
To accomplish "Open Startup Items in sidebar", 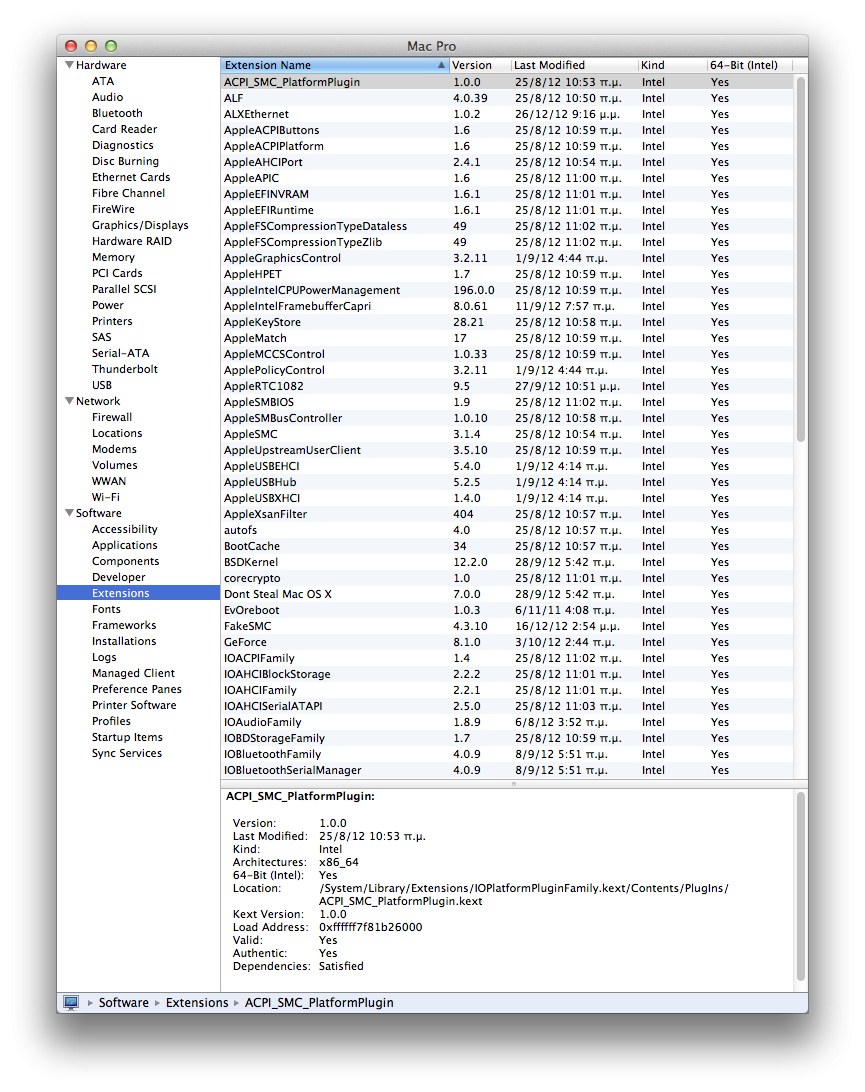I will click(x=127, y=738).
